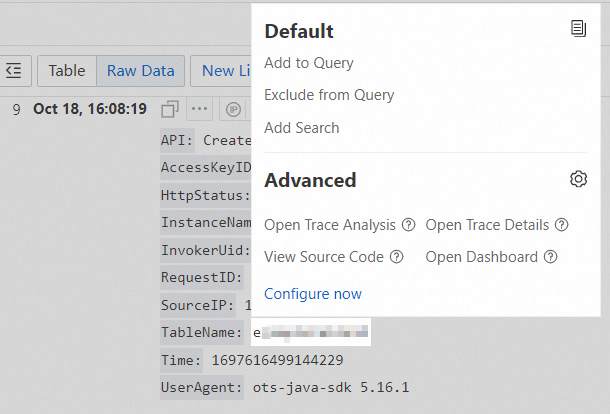Select Add to Query menu option
The width and height of the screenshot is (610, 414).
tap(309, 63)
